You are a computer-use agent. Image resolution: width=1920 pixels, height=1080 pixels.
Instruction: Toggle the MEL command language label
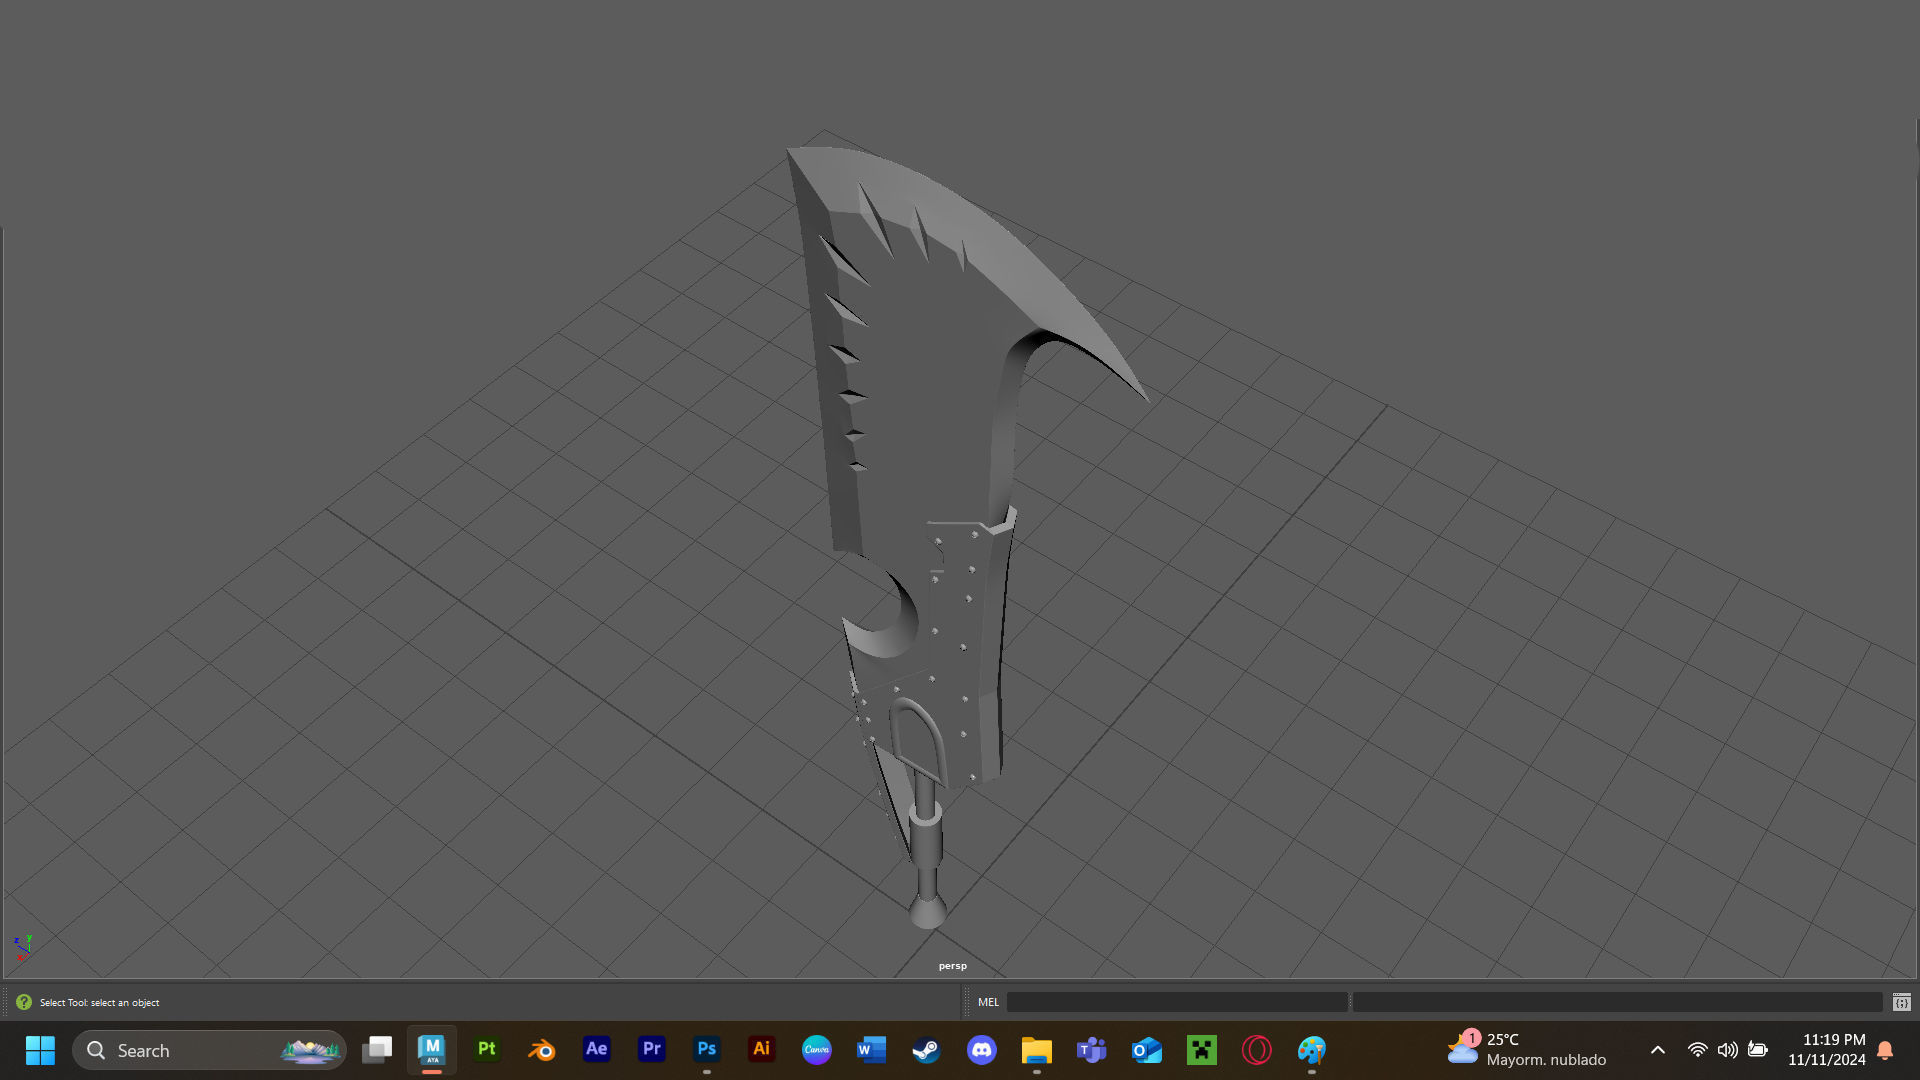point(988,1002)
